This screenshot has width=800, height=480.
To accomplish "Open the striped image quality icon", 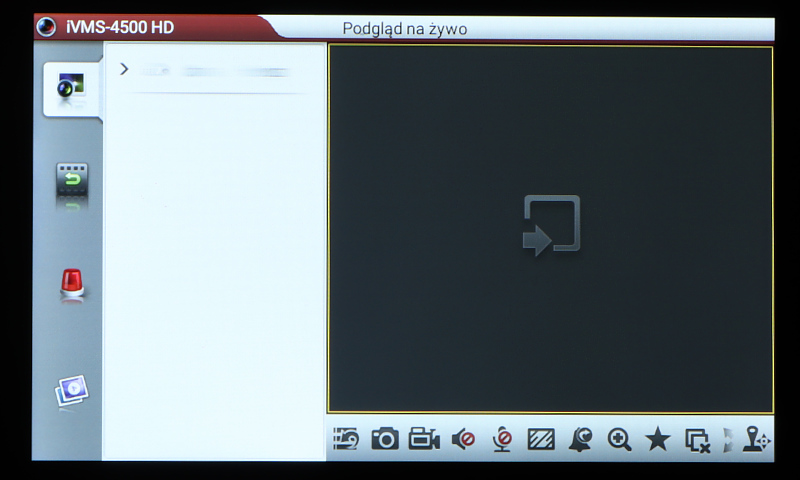I will point(541,439).
